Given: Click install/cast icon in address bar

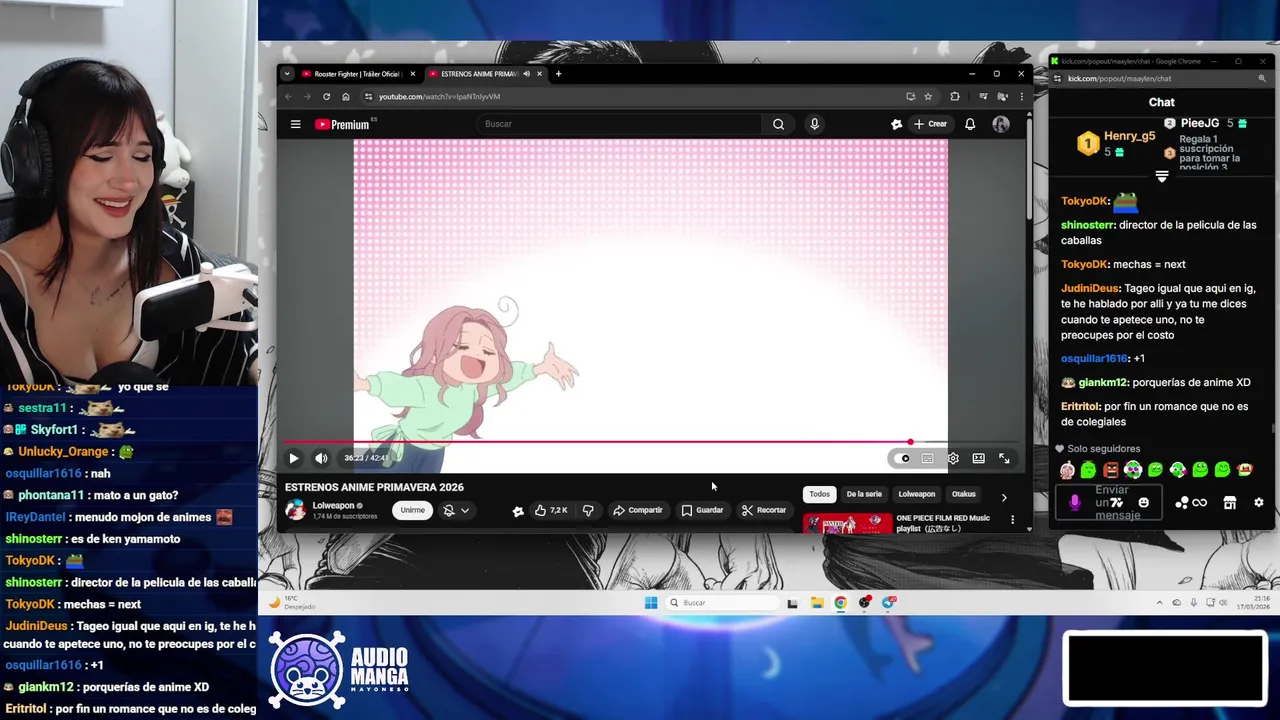Looking at the screenshot, I should pos(910,97).
